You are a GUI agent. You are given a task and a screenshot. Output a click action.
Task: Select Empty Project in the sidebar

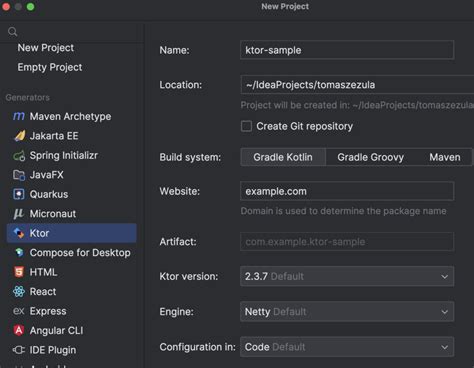pos(50,67)
